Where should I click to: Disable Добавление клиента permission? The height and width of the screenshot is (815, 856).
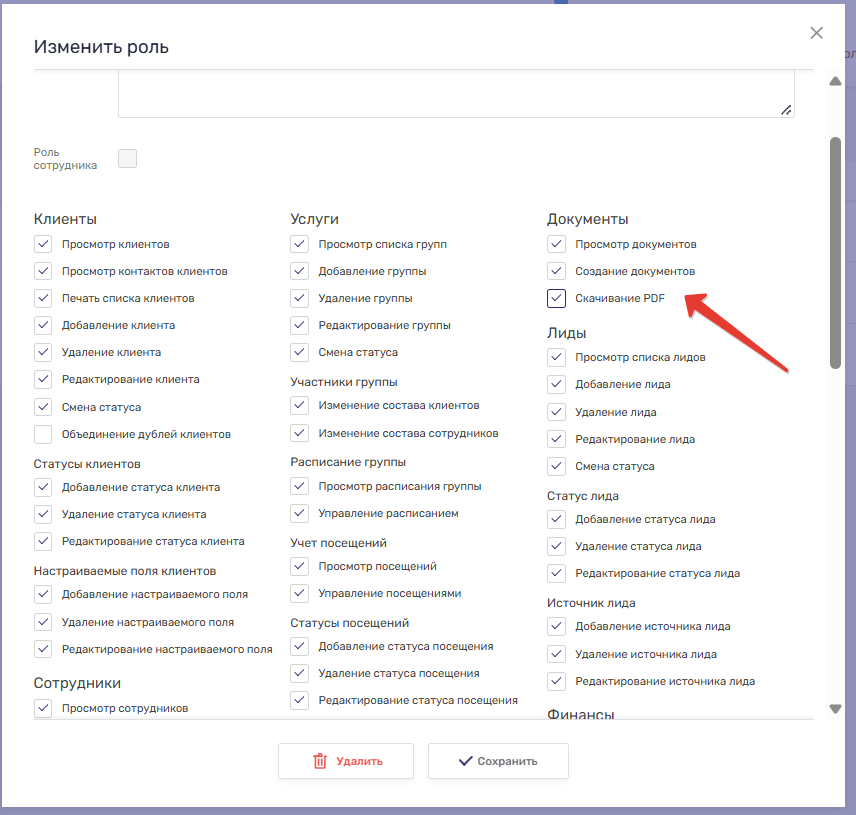pos(43,325)
